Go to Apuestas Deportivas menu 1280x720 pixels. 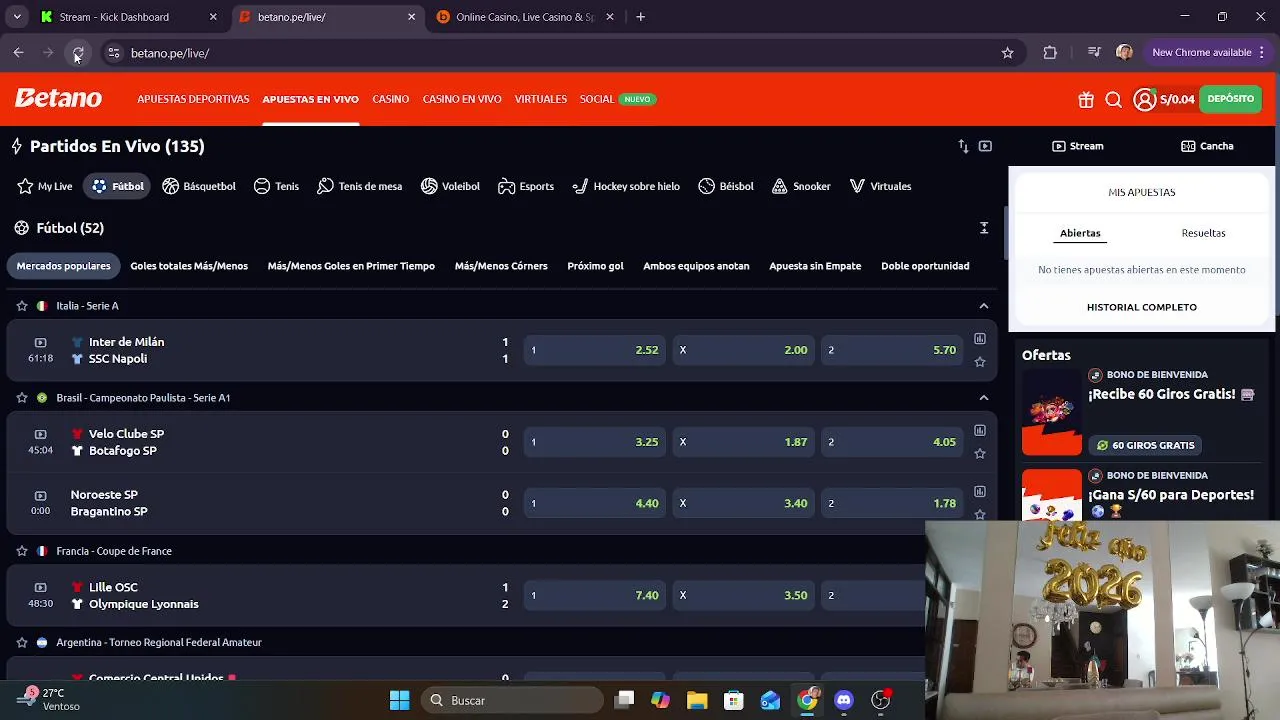coord(193,99)
